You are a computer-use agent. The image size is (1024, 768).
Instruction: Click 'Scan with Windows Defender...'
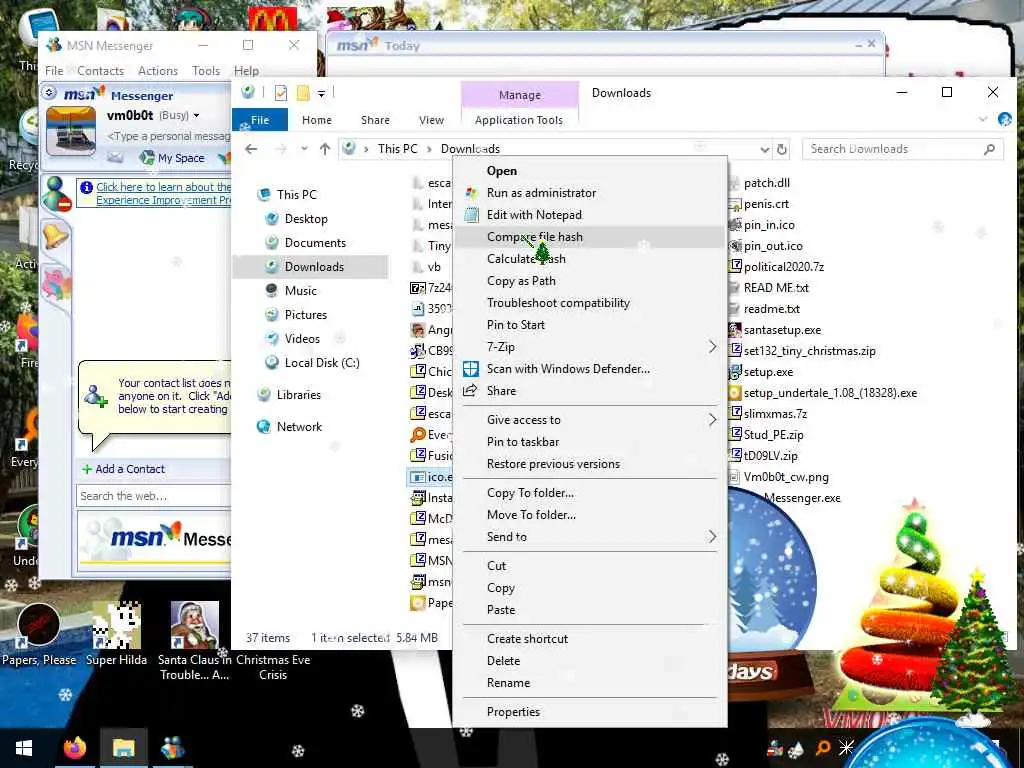click(x=568, y=369)
